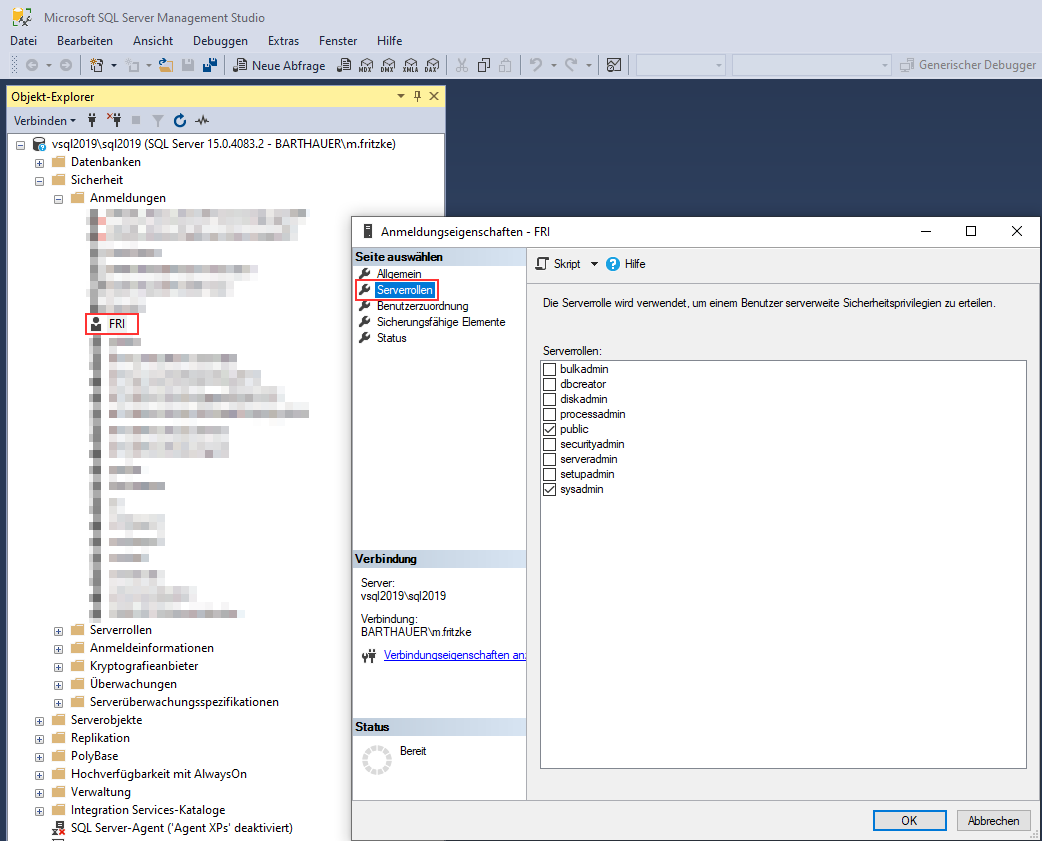Confirm the dialog with OK
1042x841 pixels.
point(909,820)
